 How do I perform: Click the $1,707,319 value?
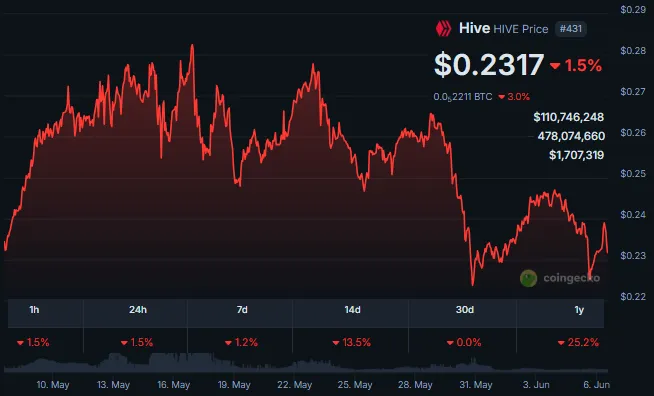point(576,155)
